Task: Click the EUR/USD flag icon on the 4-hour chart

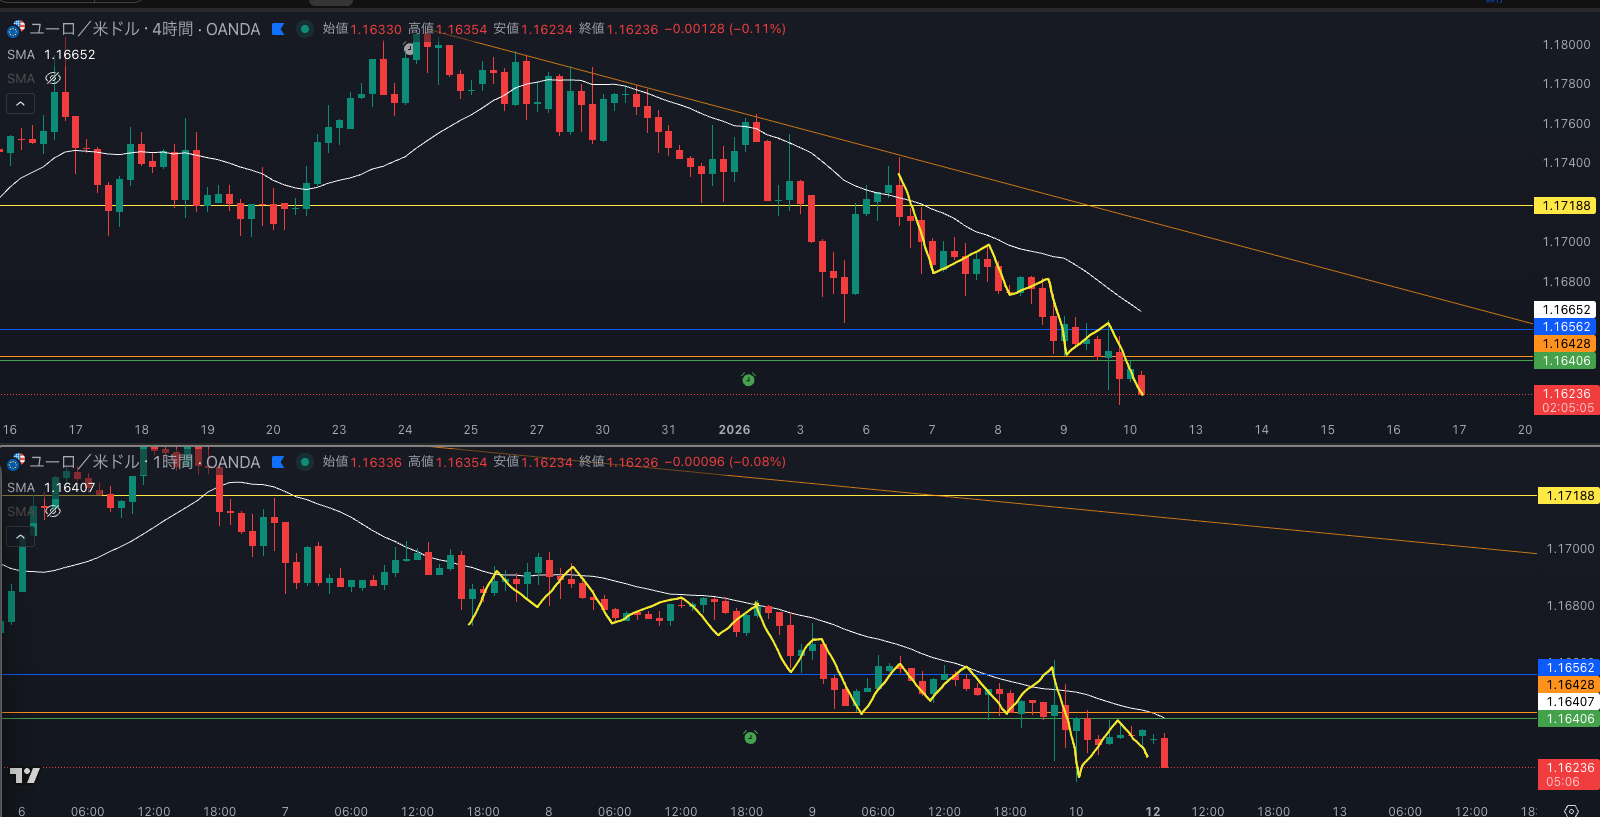Action: (16, 29)
